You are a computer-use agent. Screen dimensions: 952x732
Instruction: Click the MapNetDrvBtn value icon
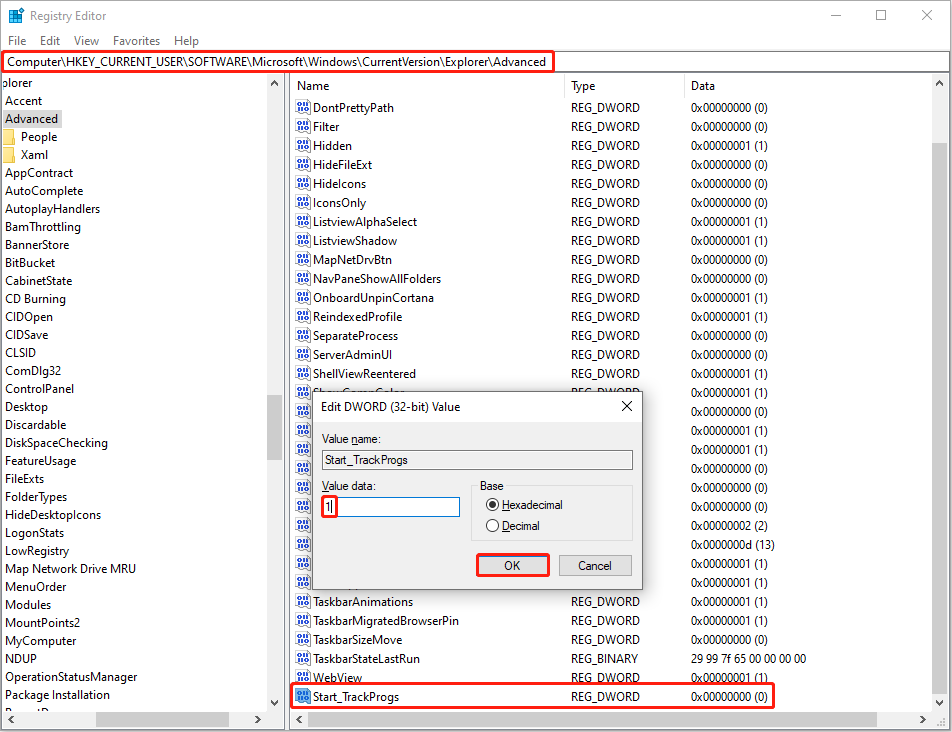pos(303,259)
